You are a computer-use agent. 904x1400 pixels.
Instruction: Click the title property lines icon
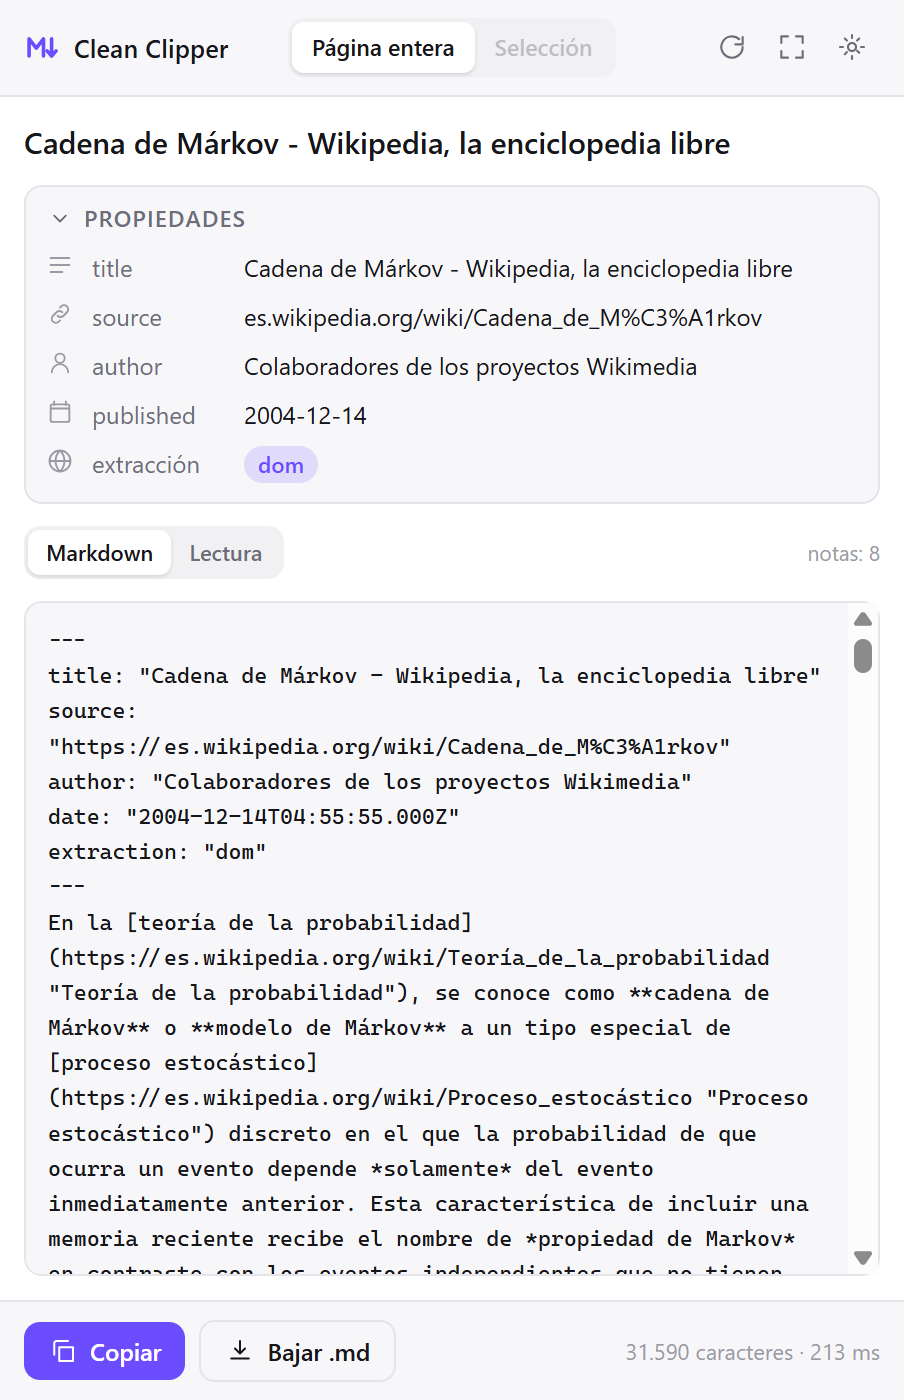pos(60,266)
